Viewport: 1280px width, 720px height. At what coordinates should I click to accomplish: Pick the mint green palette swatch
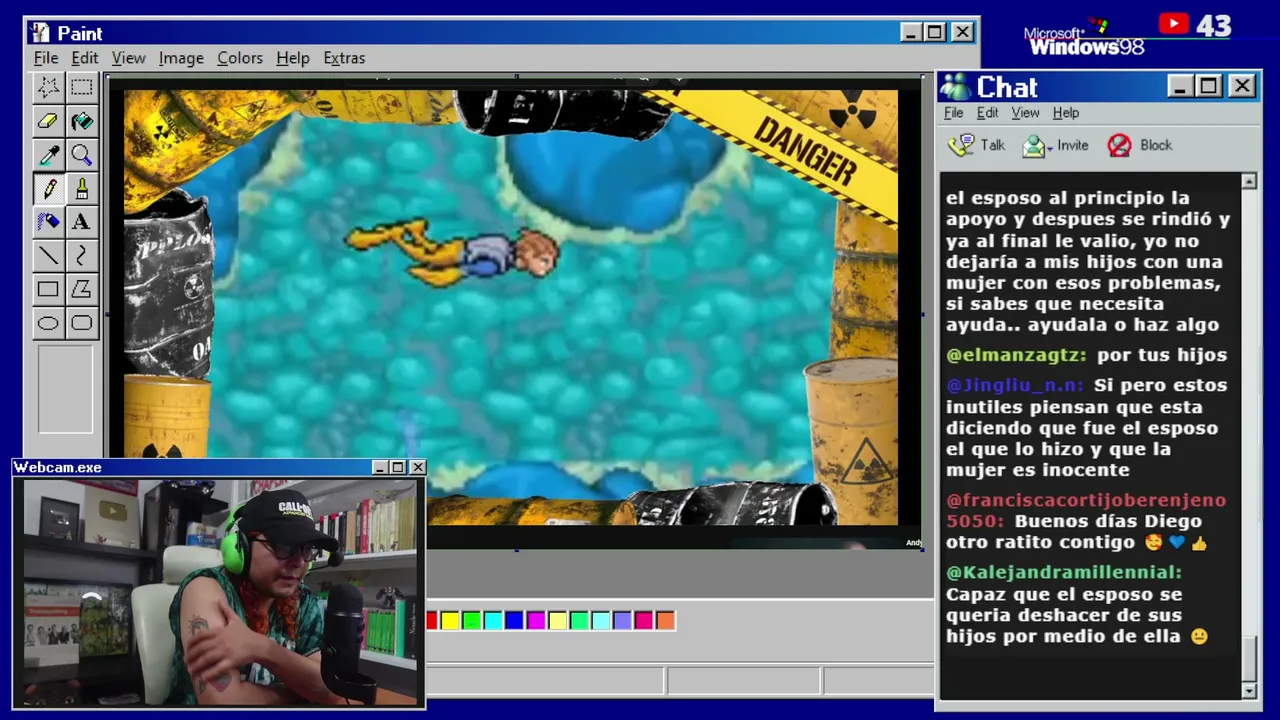coord(579,621)
